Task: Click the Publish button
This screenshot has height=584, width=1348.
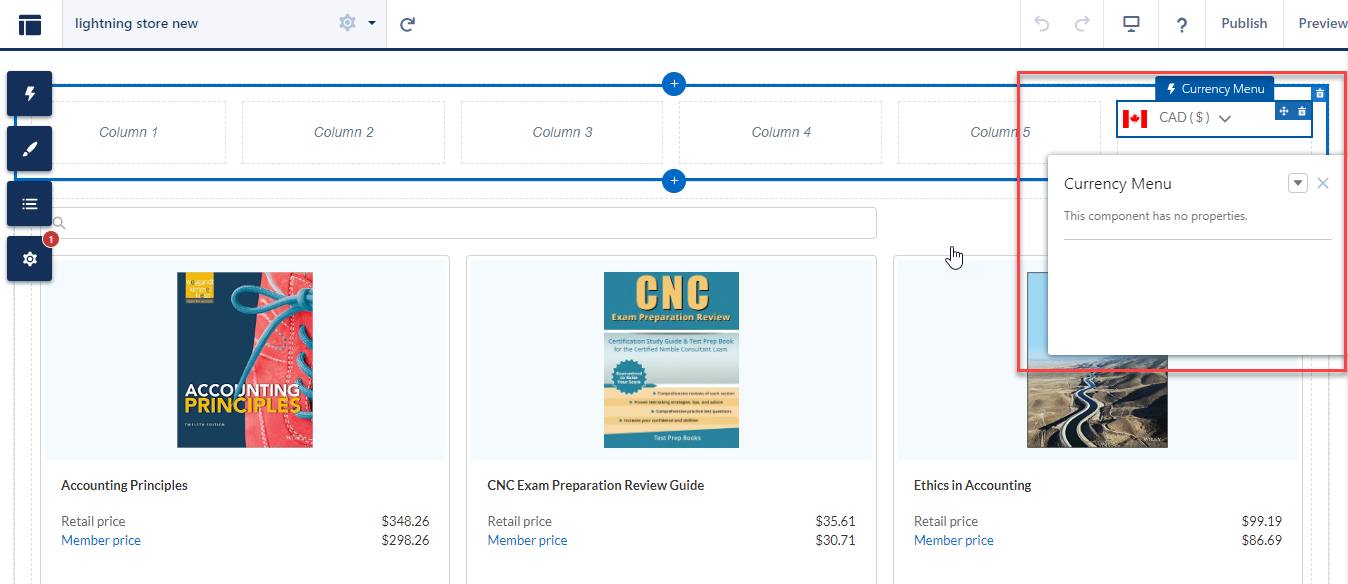Action: click(x=1244, y=24)
